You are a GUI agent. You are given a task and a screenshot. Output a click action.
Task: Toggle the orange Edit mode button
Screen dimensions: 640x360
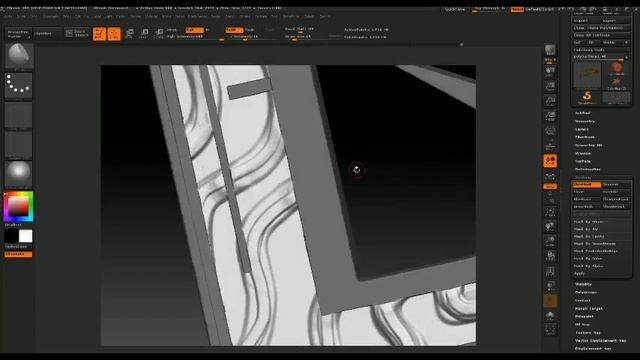99,33
